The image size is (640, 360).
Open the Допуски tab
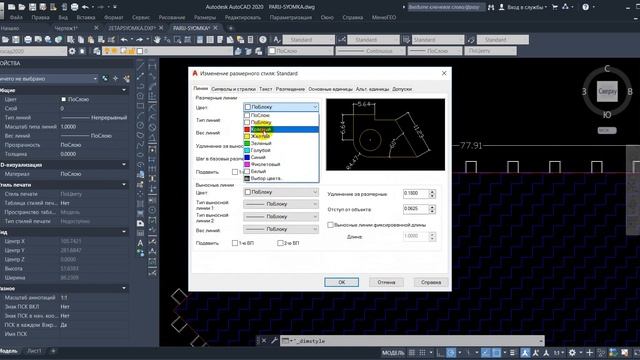[402, 89]
